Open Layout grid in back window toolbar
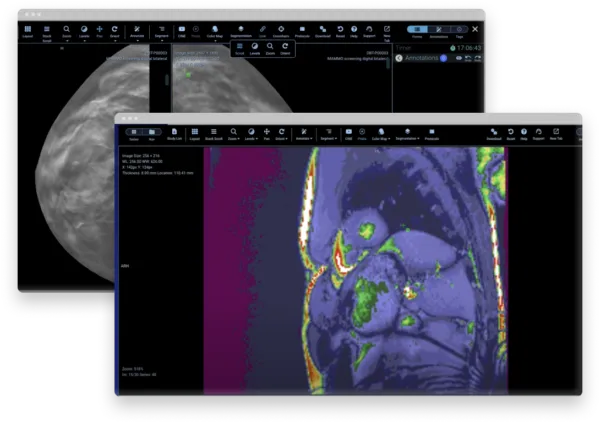Viewport: 600px width, 423px height. [x=28, y=31]
